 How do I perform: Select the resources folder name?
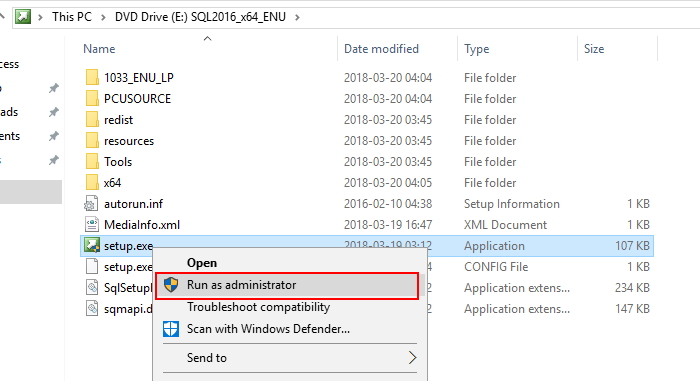pyautogui.click(x=129, y=141)
